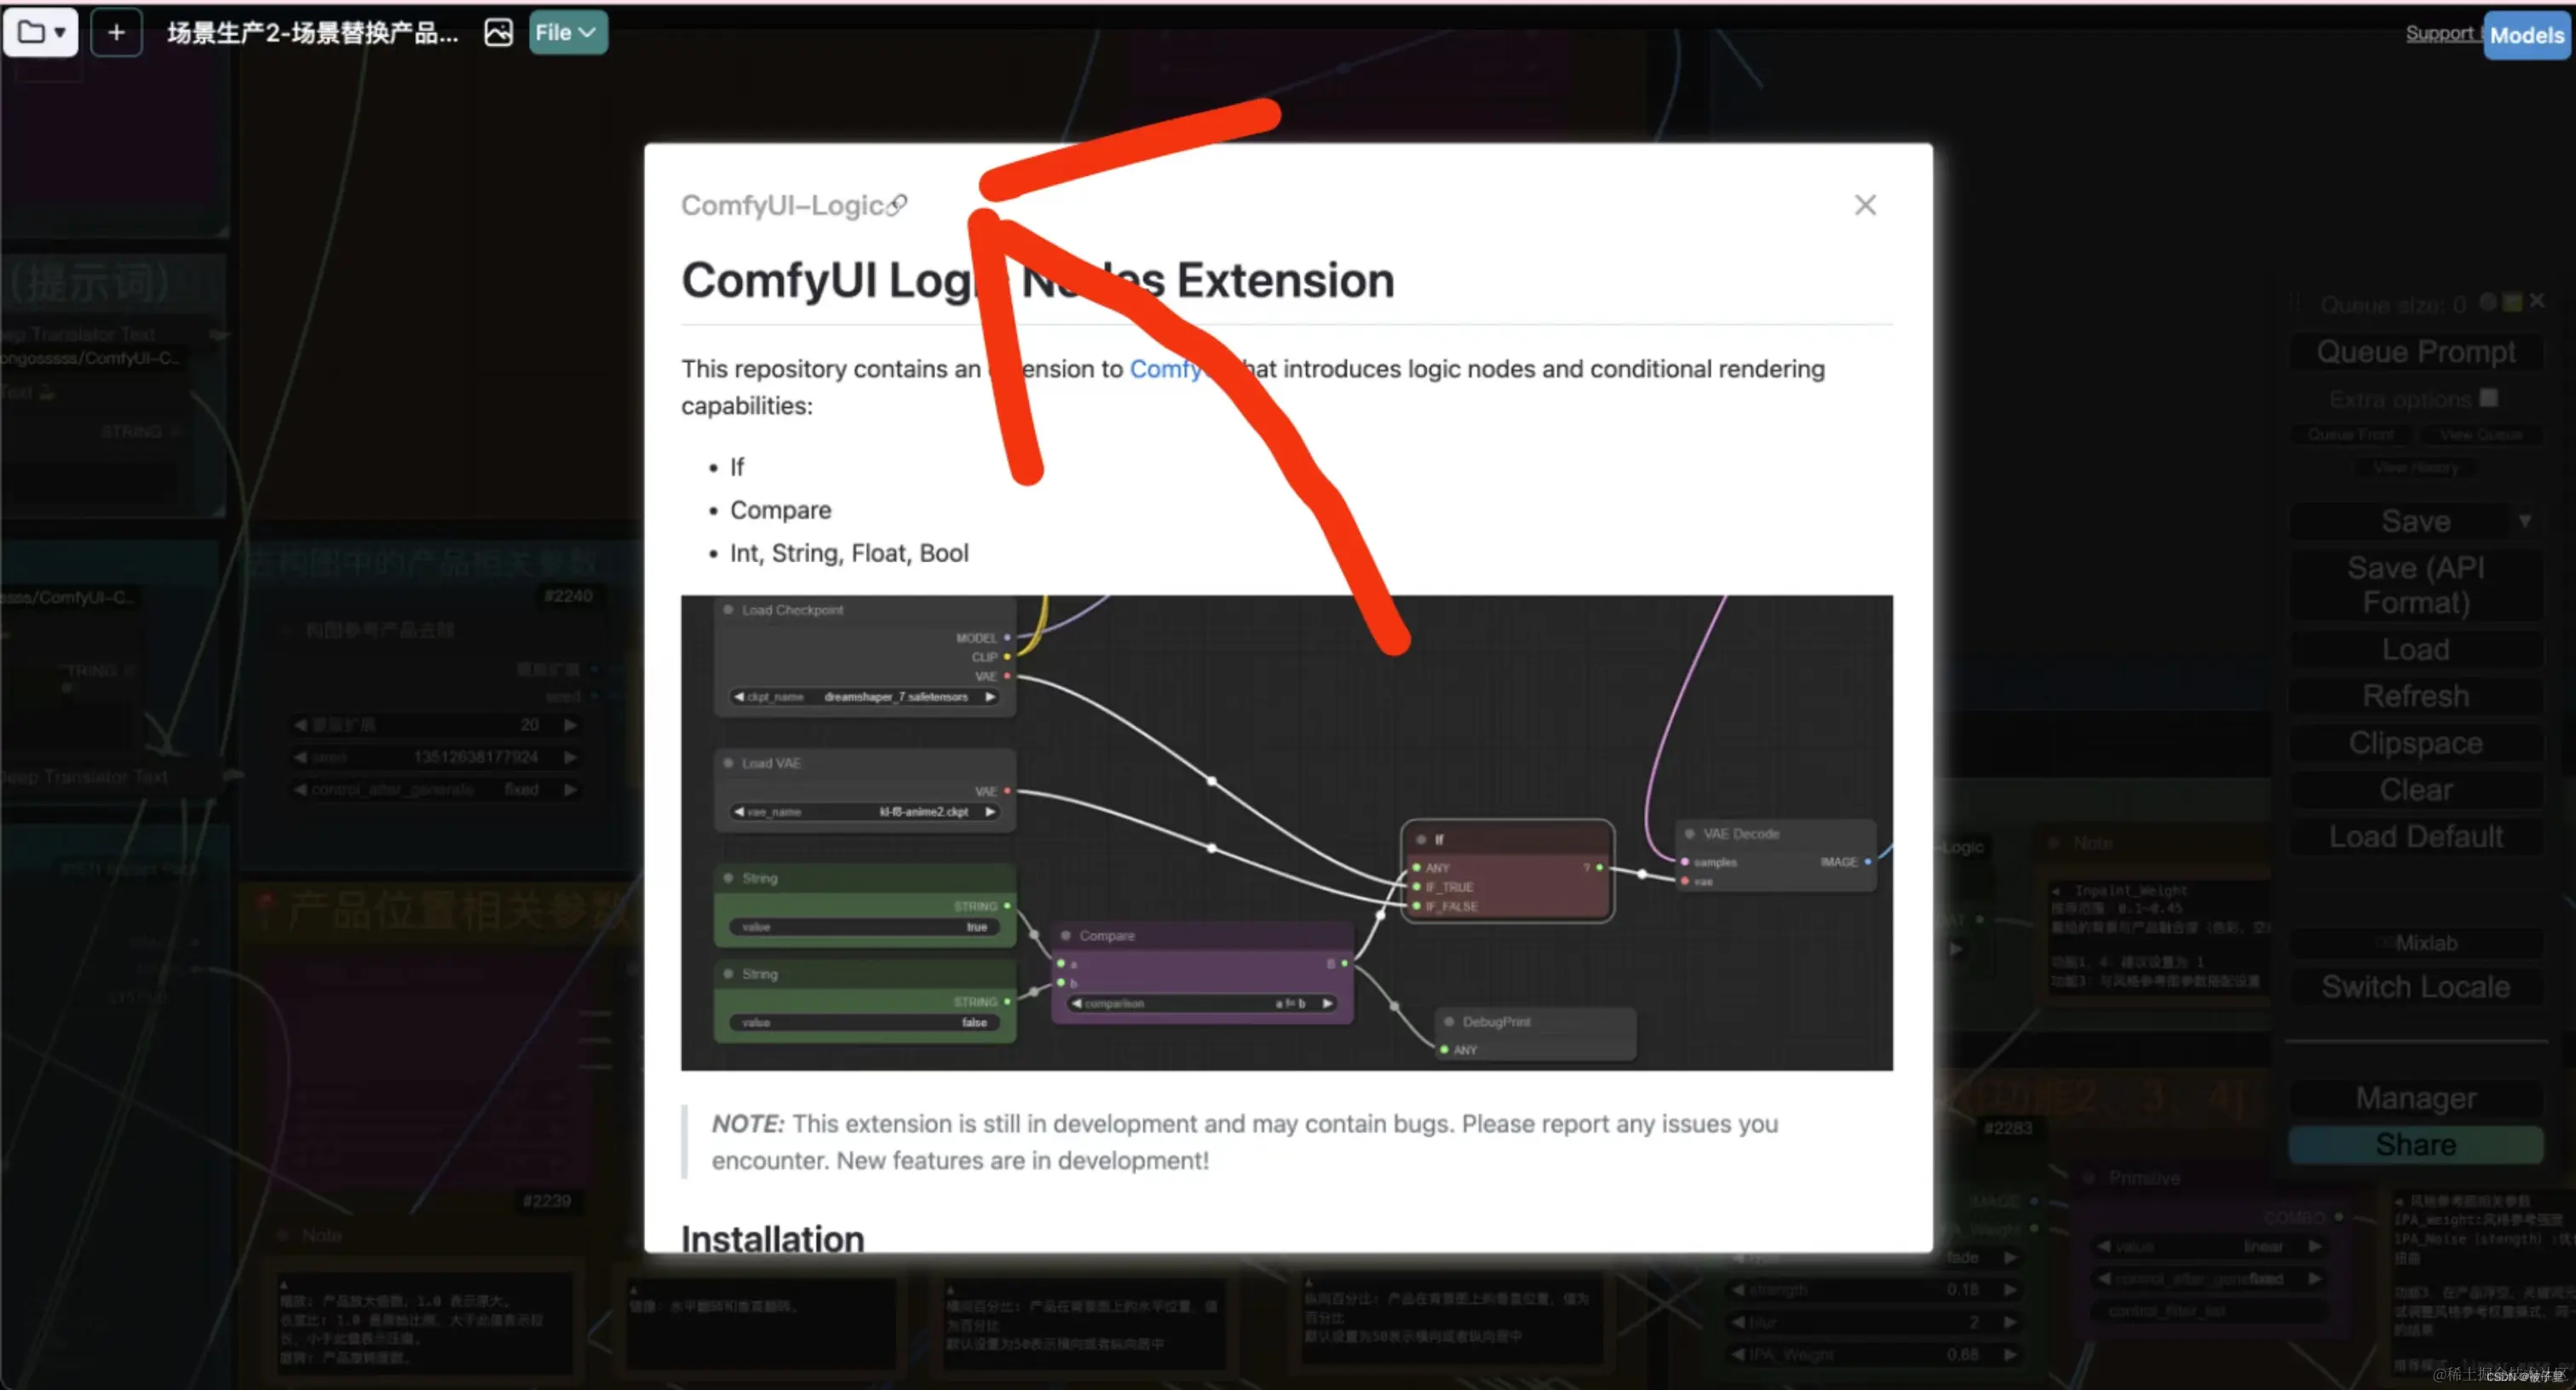Click the Support link at top right

pos(2438,33)
